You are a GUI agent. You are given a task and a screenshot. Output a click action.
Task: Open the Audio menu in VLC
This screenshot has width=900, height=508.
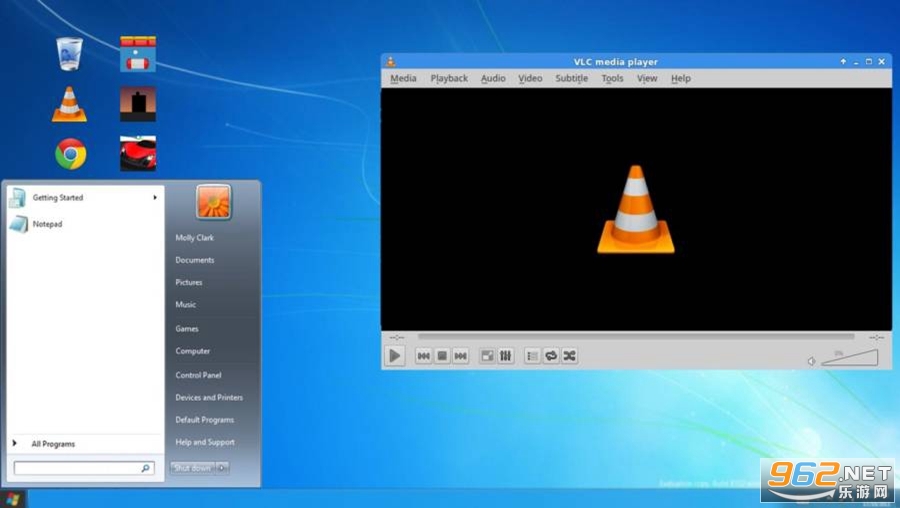[x=493, y=79]
